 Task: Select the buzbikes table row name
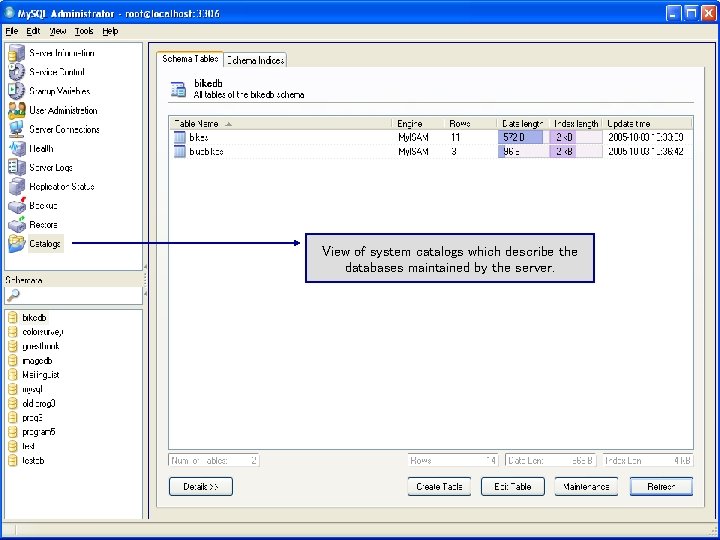point(206,152)
